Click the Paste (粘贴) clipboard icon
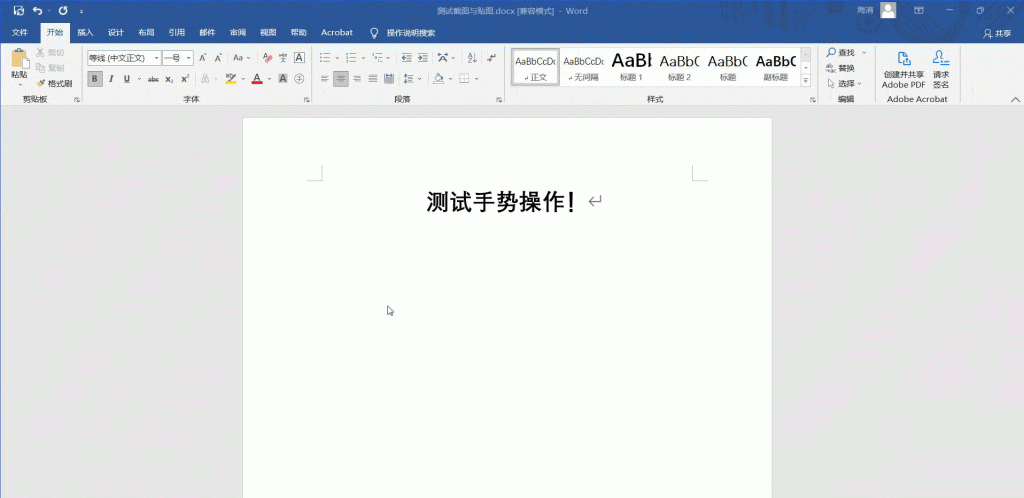The image size is (1024, 498). pyautogui.click(x=20, y=59)
